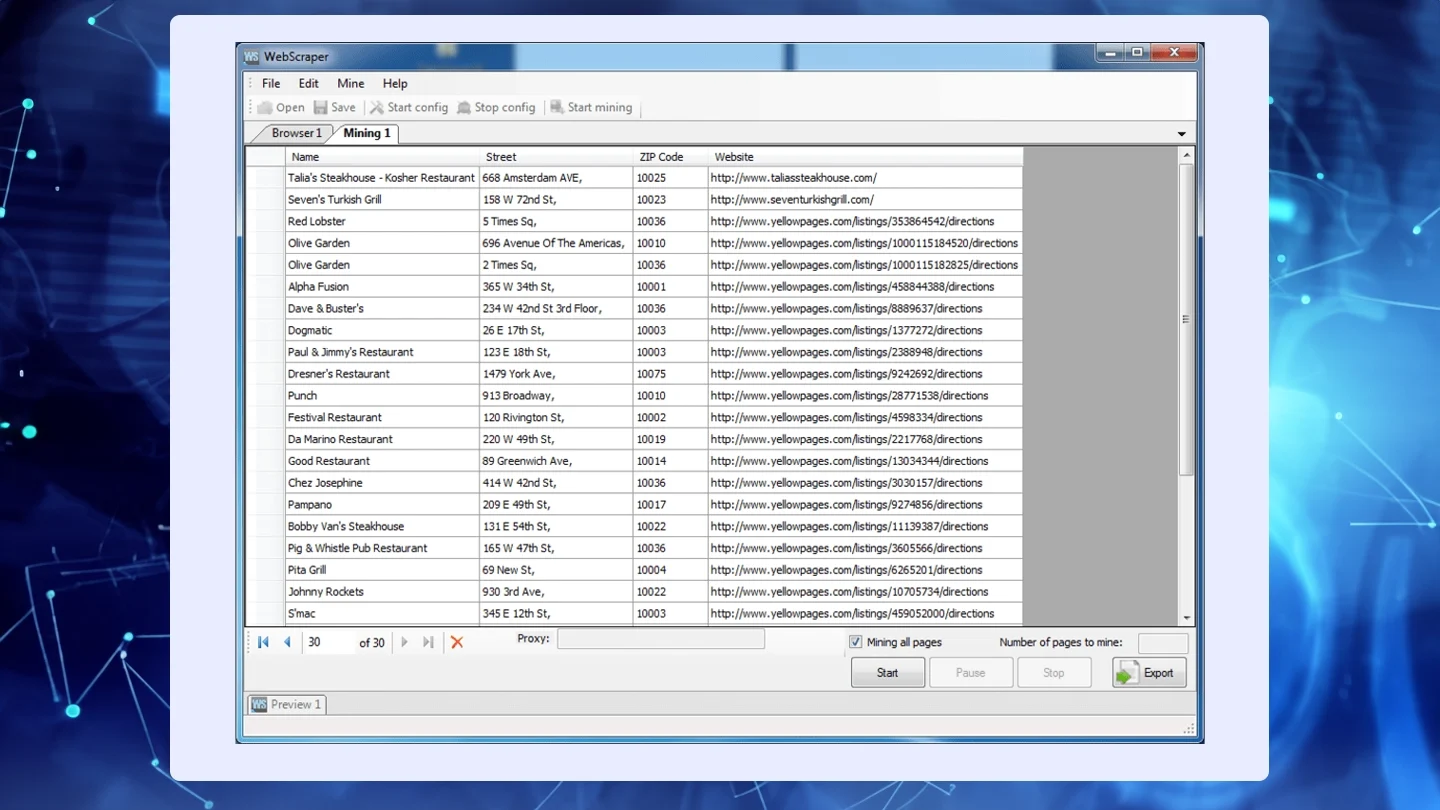Select the Talia's Steakhouse - Kosher Restaurant cell
The image size is (1440, 810).
pyautogui.click(x=382, y=178)
